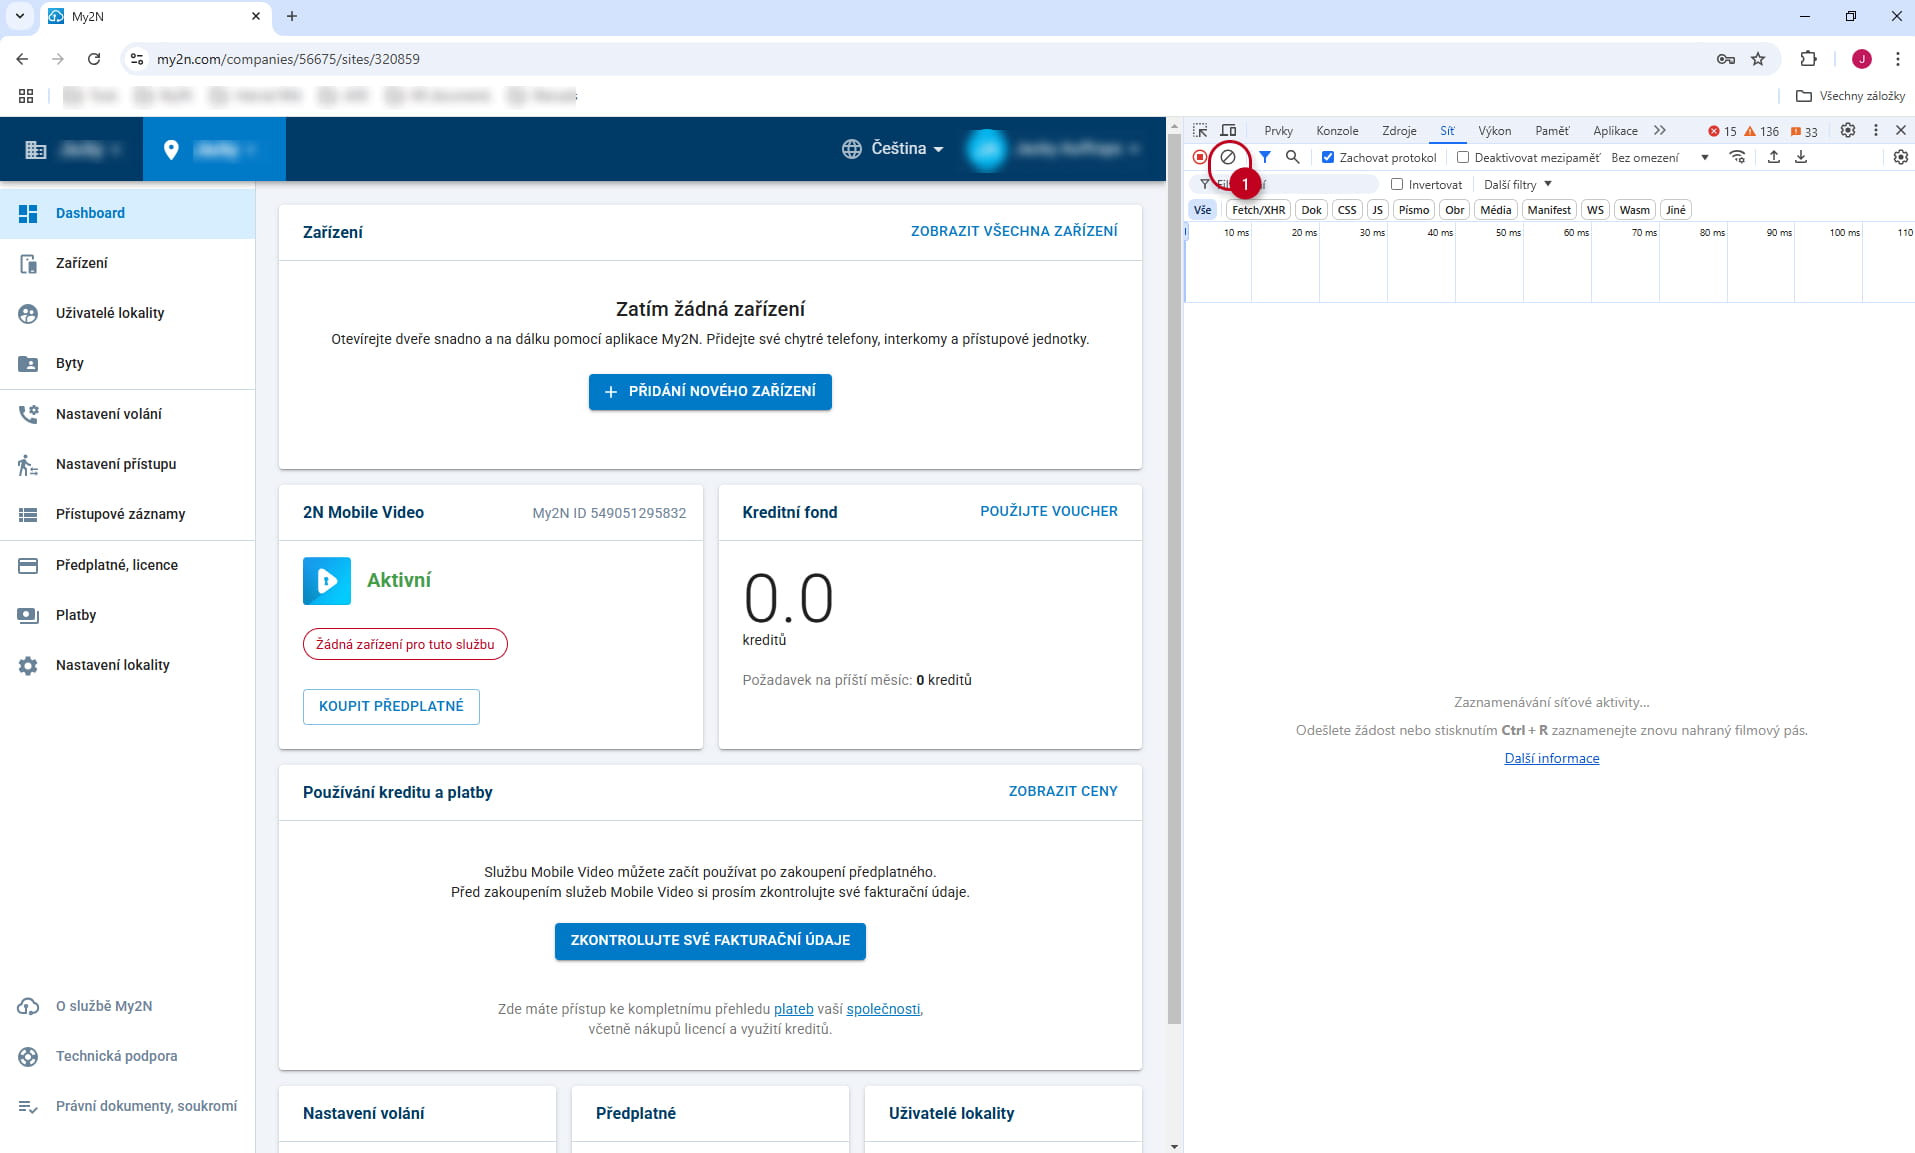Expand the company selector with building icon
Image resolution: width=1915 pixels, height=1153 pixels.
72,149
